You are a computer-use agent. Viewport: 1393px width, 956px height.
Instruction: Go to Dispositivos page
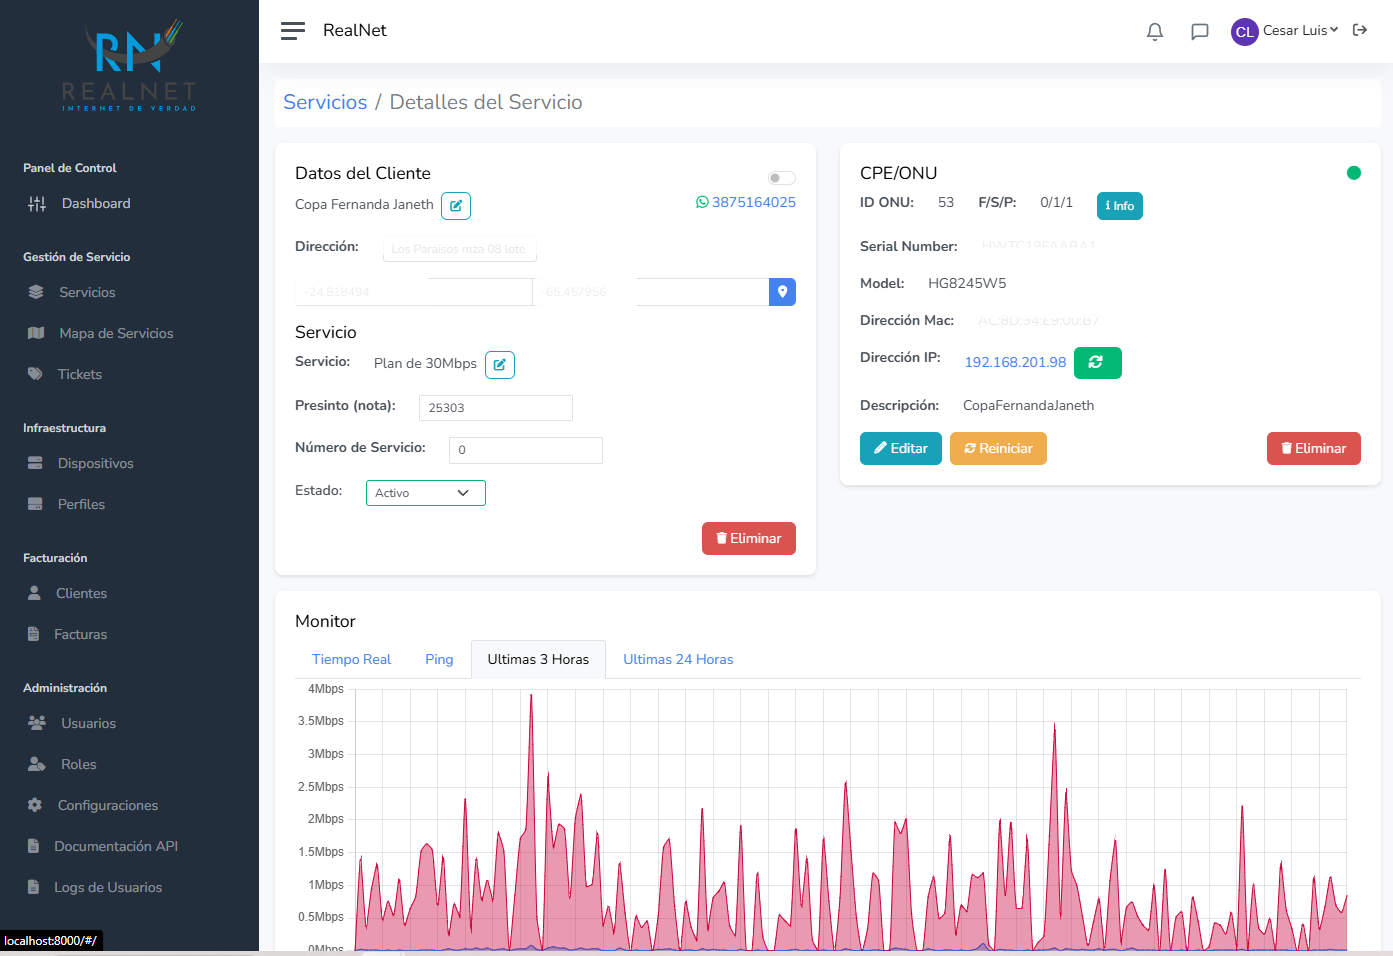click(x=95, y=463)
